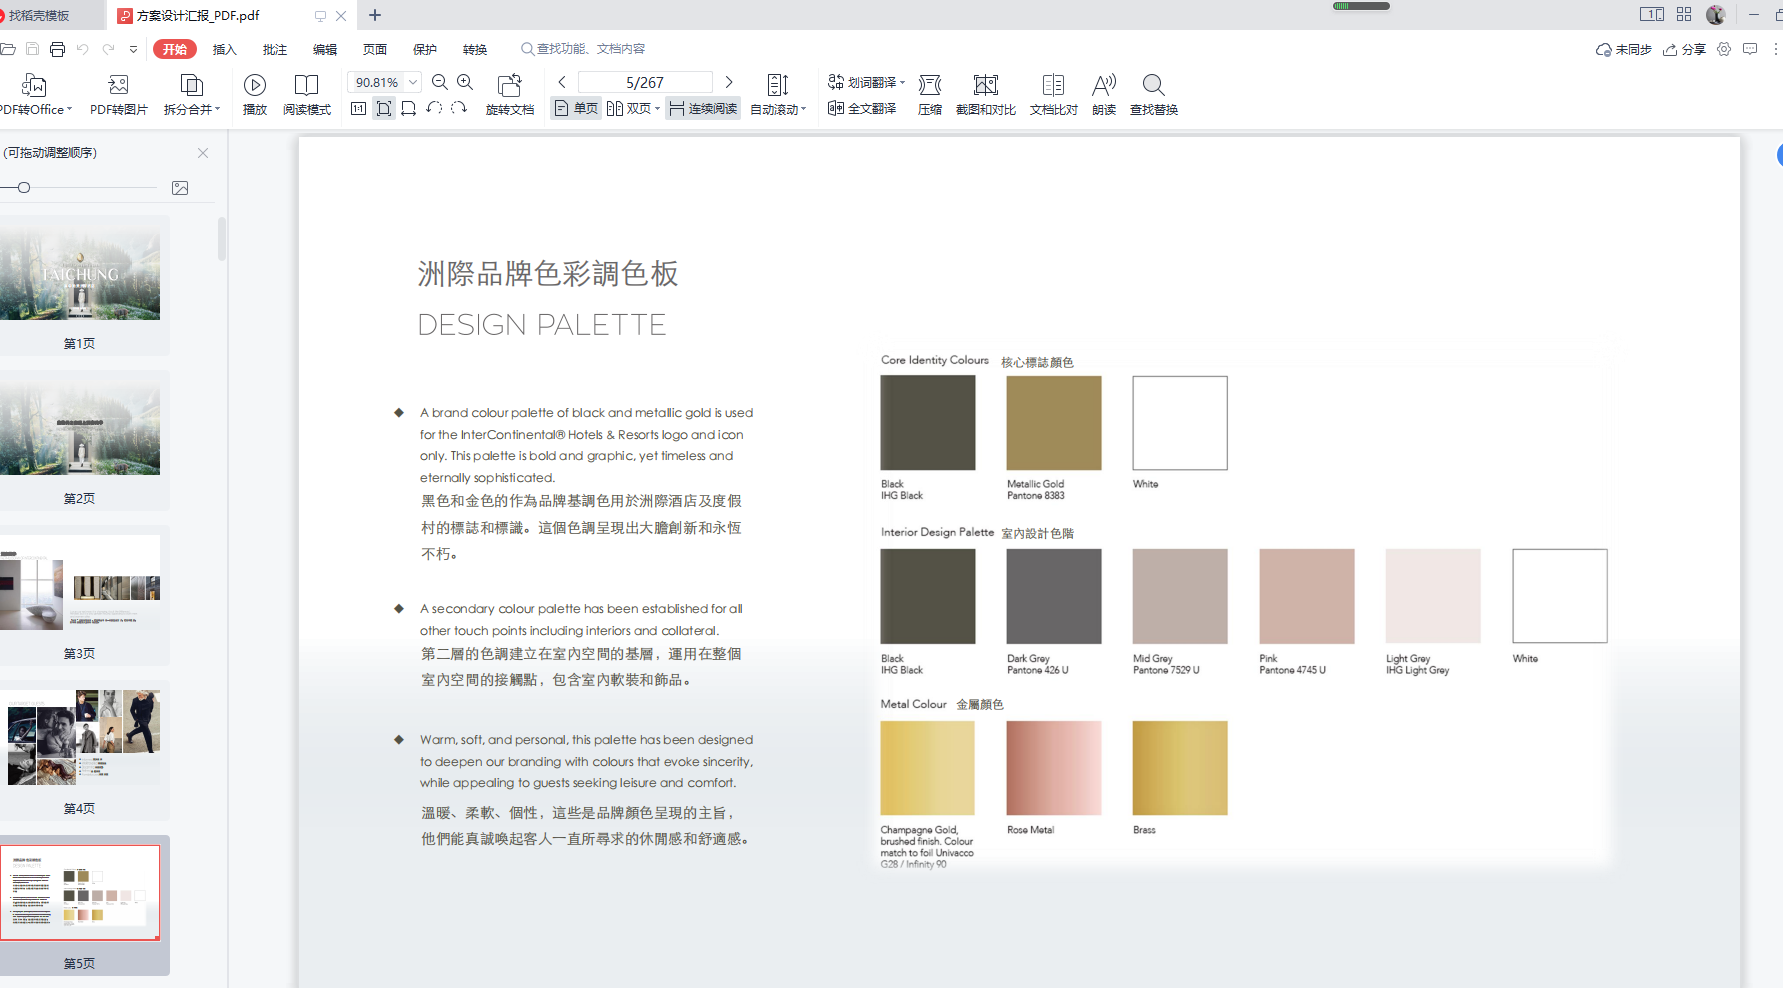1783x988 pixels.
Task: Select the 开始 ribbon tab
Action: click(x=175, y=49)
